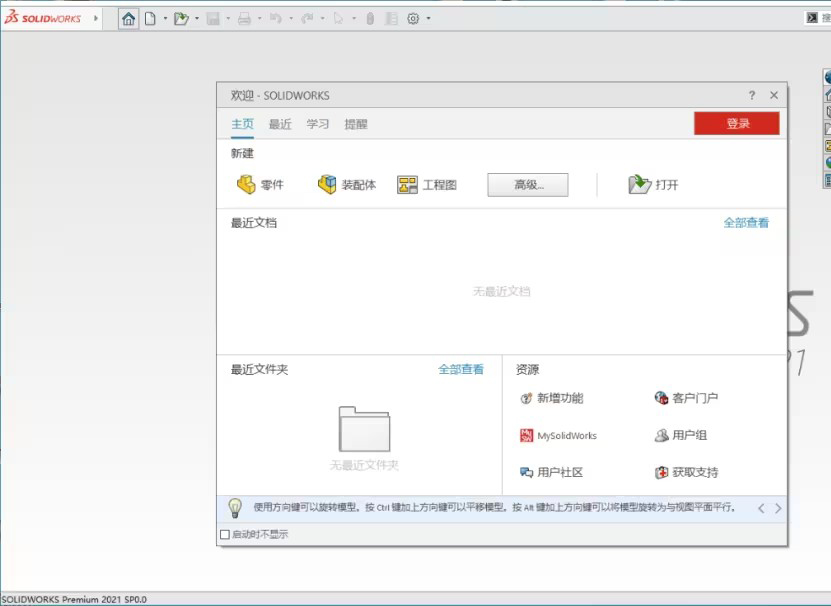
Task: Click the red 登录 login button
Action: (x=737, y=123)
